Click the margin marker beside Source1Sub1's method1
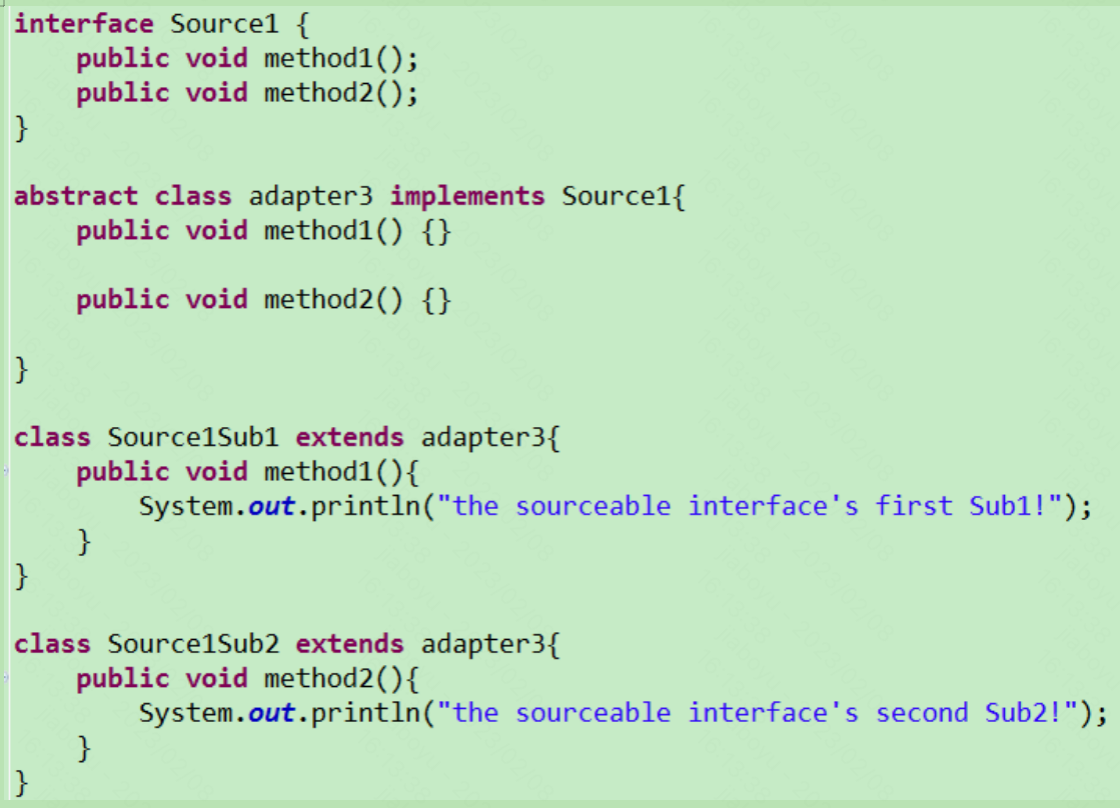Image resolution: width=1120 pixels, height=808 pixels. [x=5, y=471]
